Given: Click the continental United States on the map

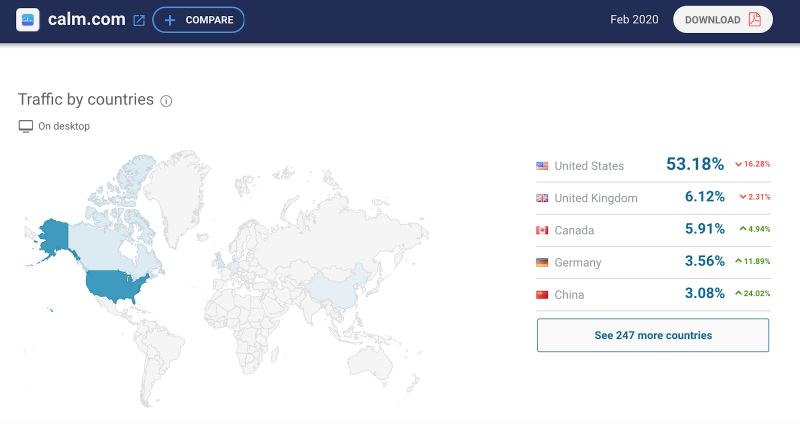Looking at the screenshot, I should coord(115,286).
